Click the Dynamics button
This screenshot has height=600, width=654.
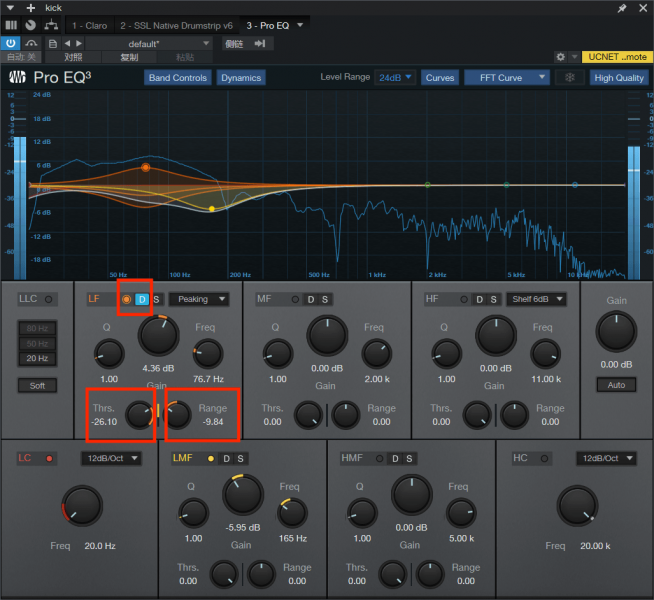tap(241, 78)
